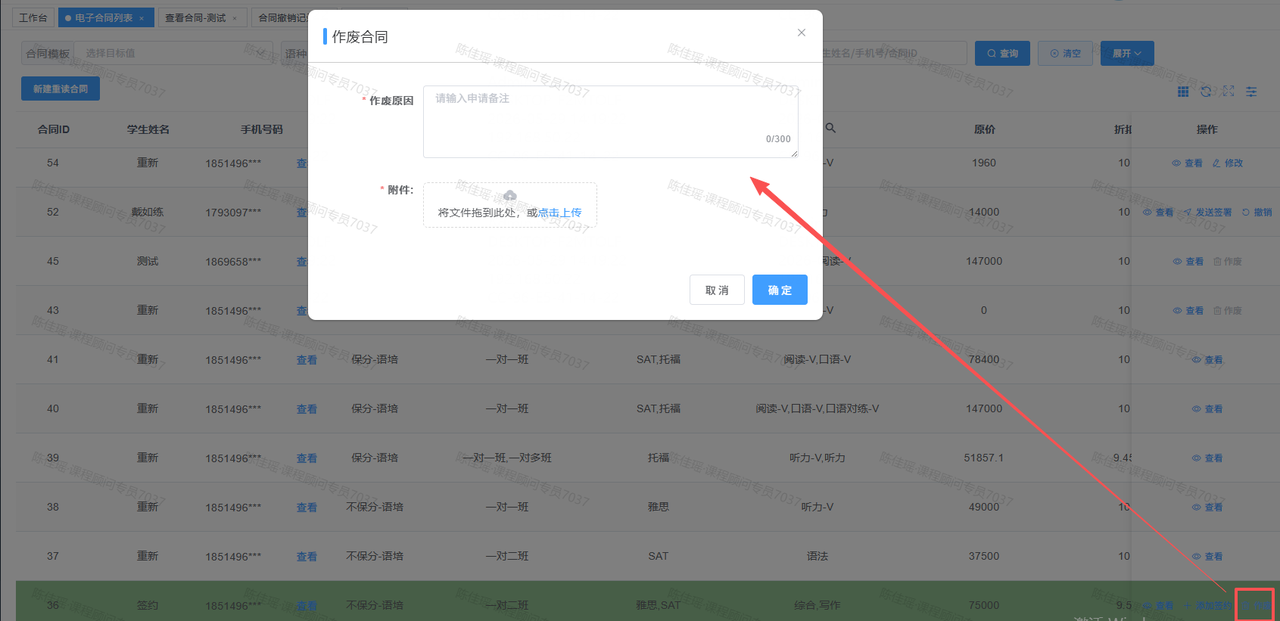Open column settings sliders icon
The height and width of the screenshot is (621, 1280).
[x=1251, y=91]
